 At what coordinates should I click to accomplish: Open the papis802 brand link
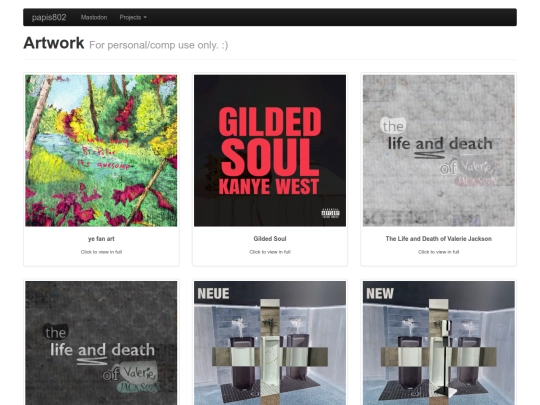point(49,17)
